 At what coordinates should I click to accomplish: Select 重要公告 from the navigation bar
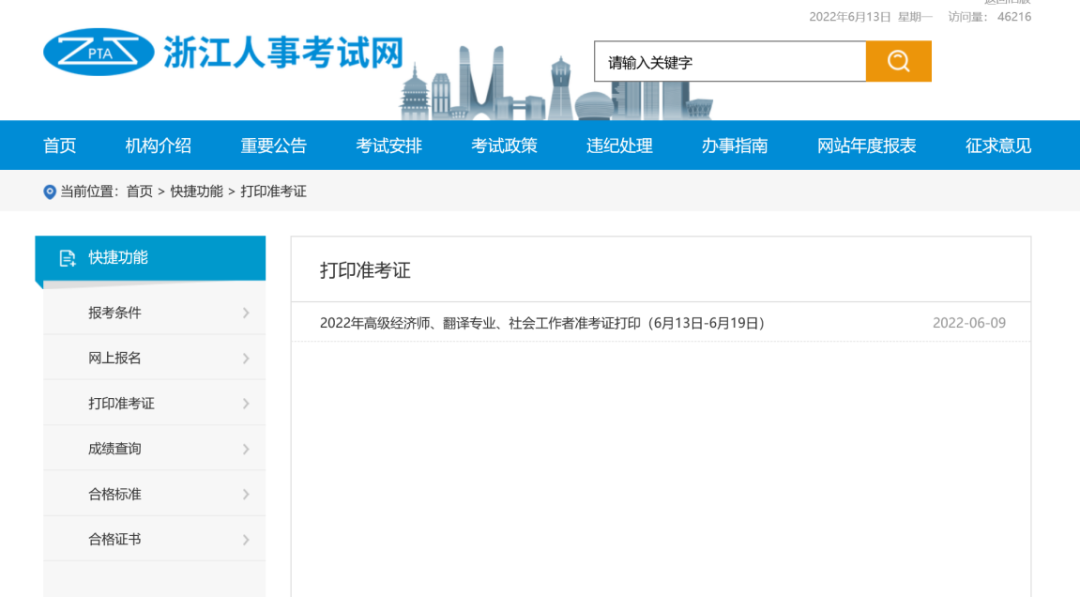pyautogui.click(x=273, y=146)
